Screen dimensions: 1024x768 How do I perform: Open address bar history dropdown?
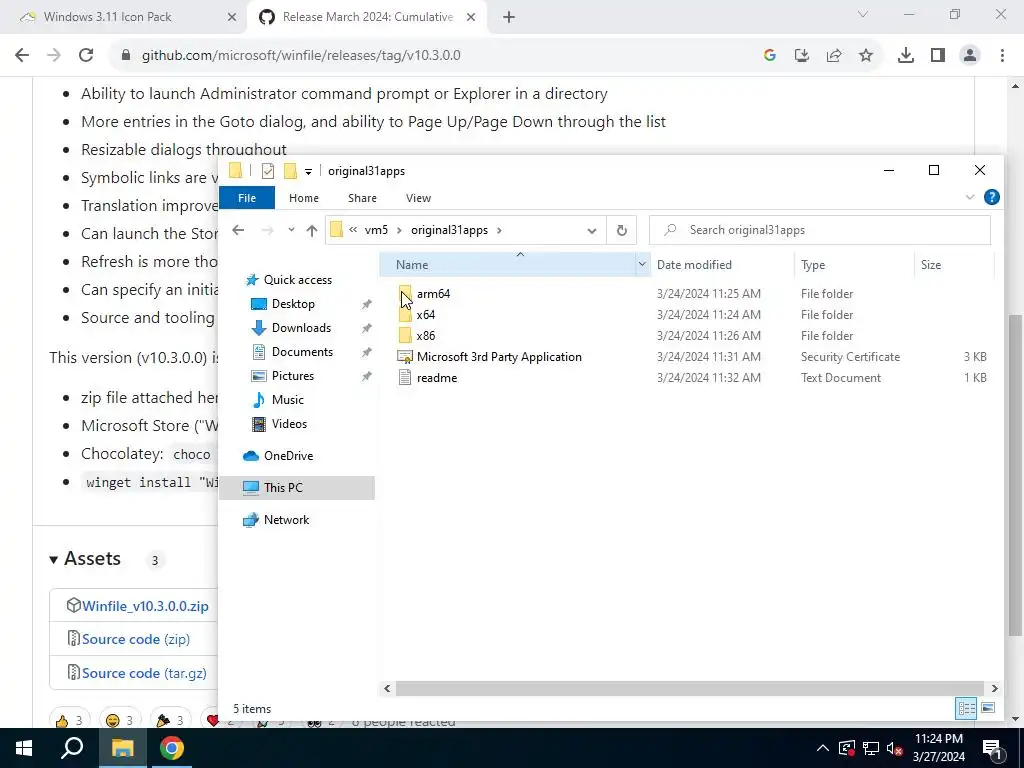click(x=592, y=231)
